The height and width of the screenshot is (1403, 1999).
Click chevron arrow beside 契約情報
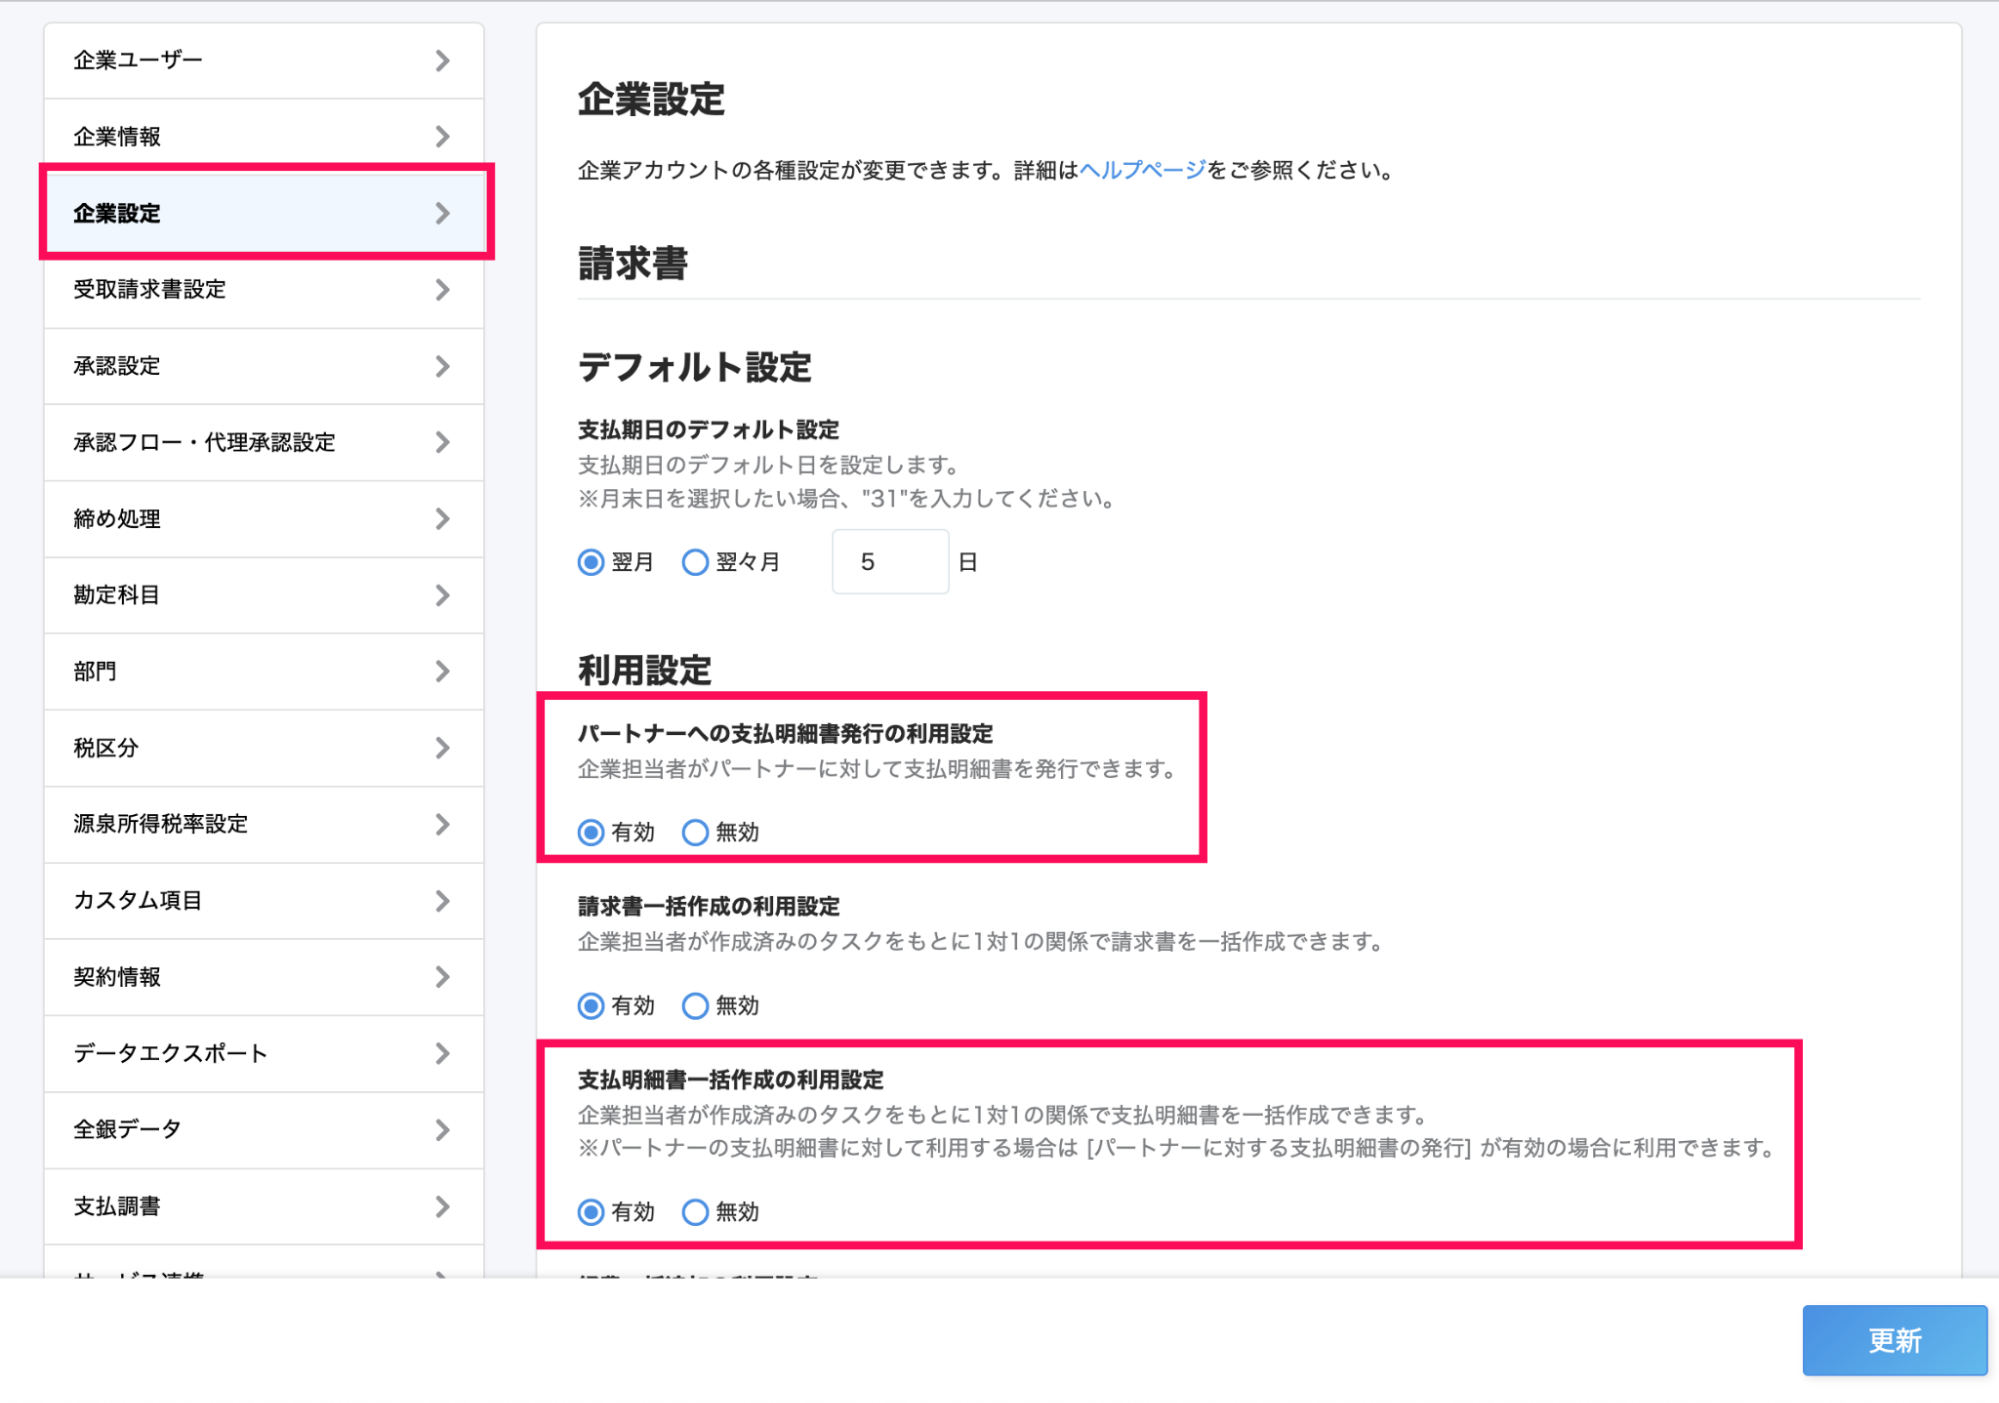coord(443,977)
